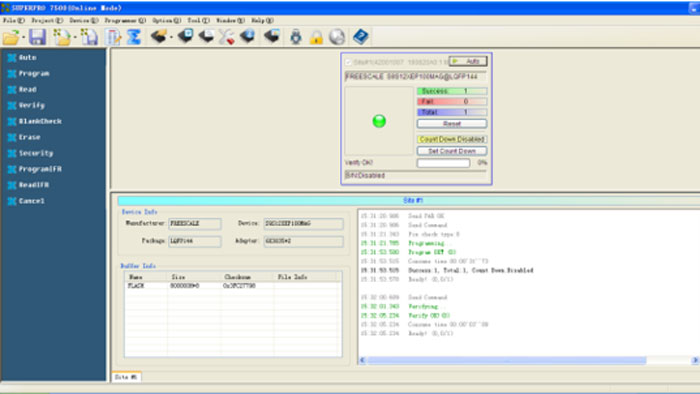Open the Programmer menu
The image size is (700, 394).
coord(125,21)
